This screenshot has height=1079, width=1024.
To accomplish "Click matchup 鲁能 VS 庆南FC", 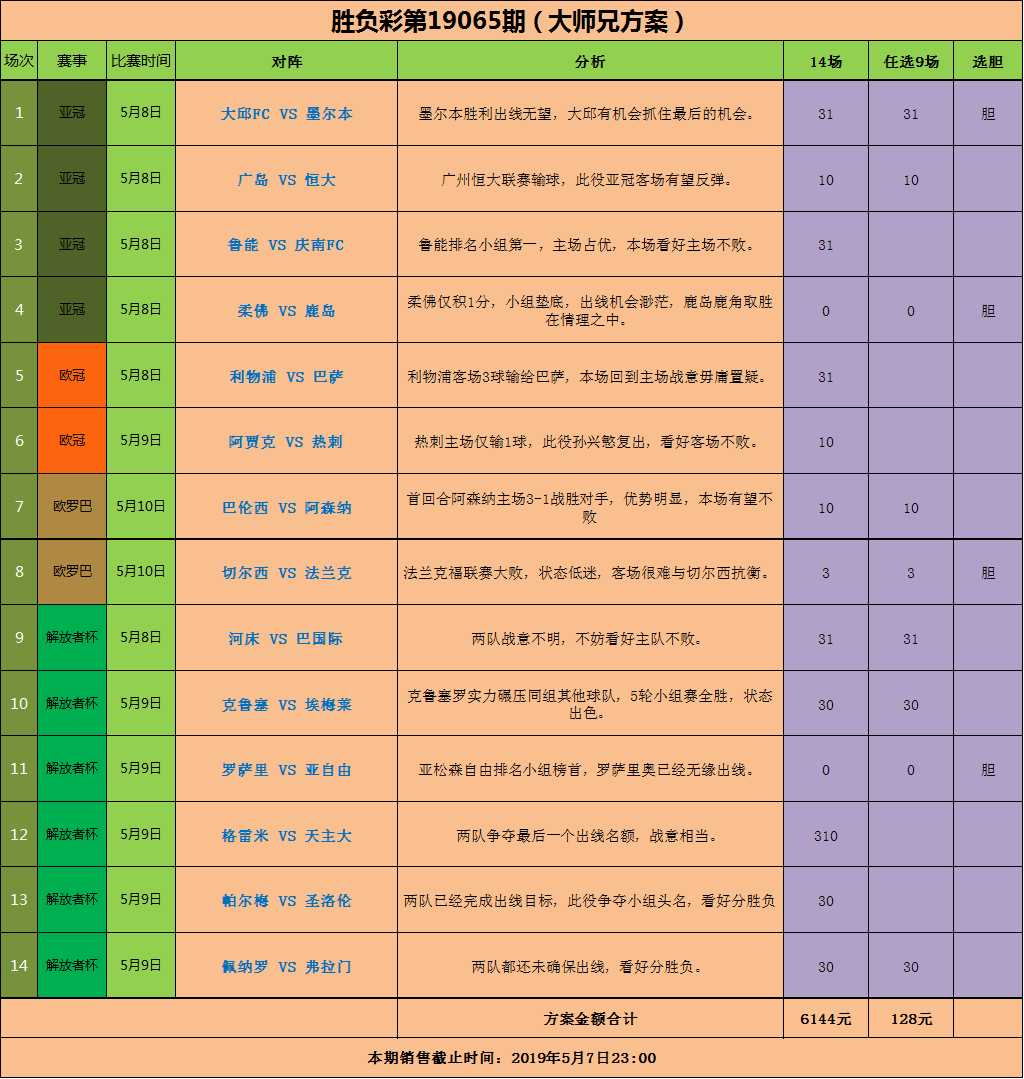I will (286, 245).
